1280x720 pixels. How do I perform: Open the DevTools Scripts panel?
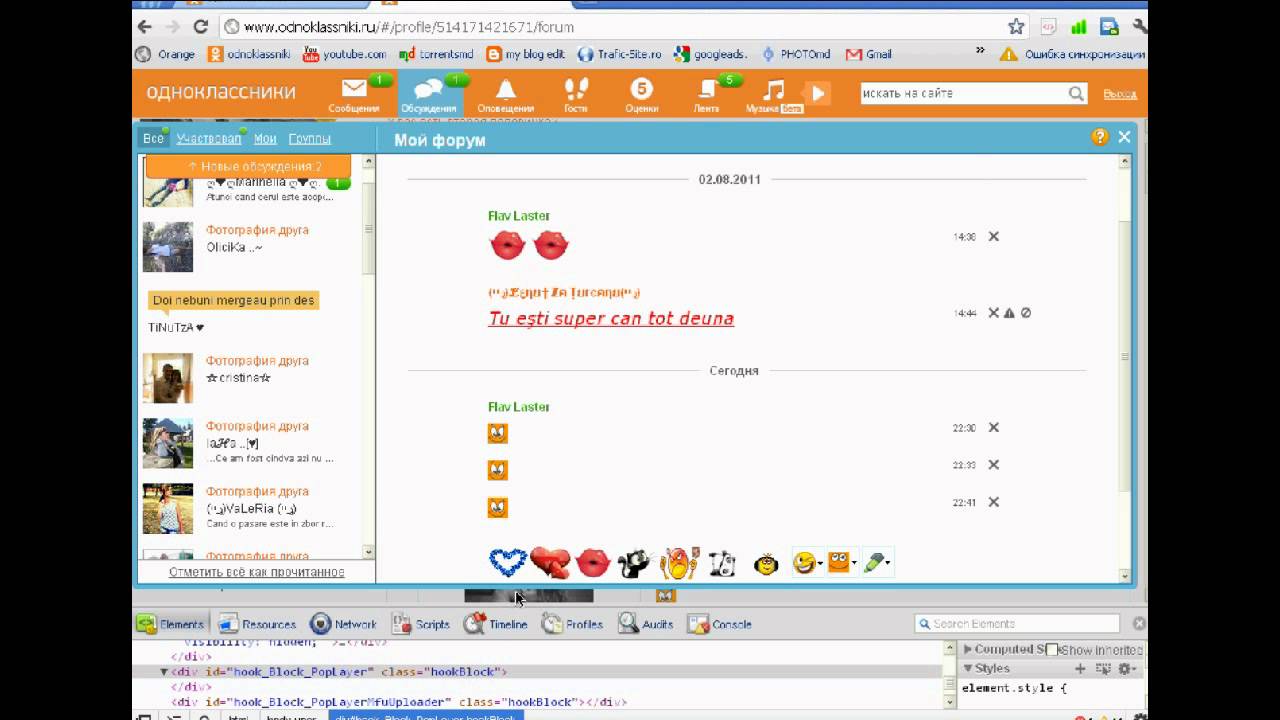tap(421, 624)
